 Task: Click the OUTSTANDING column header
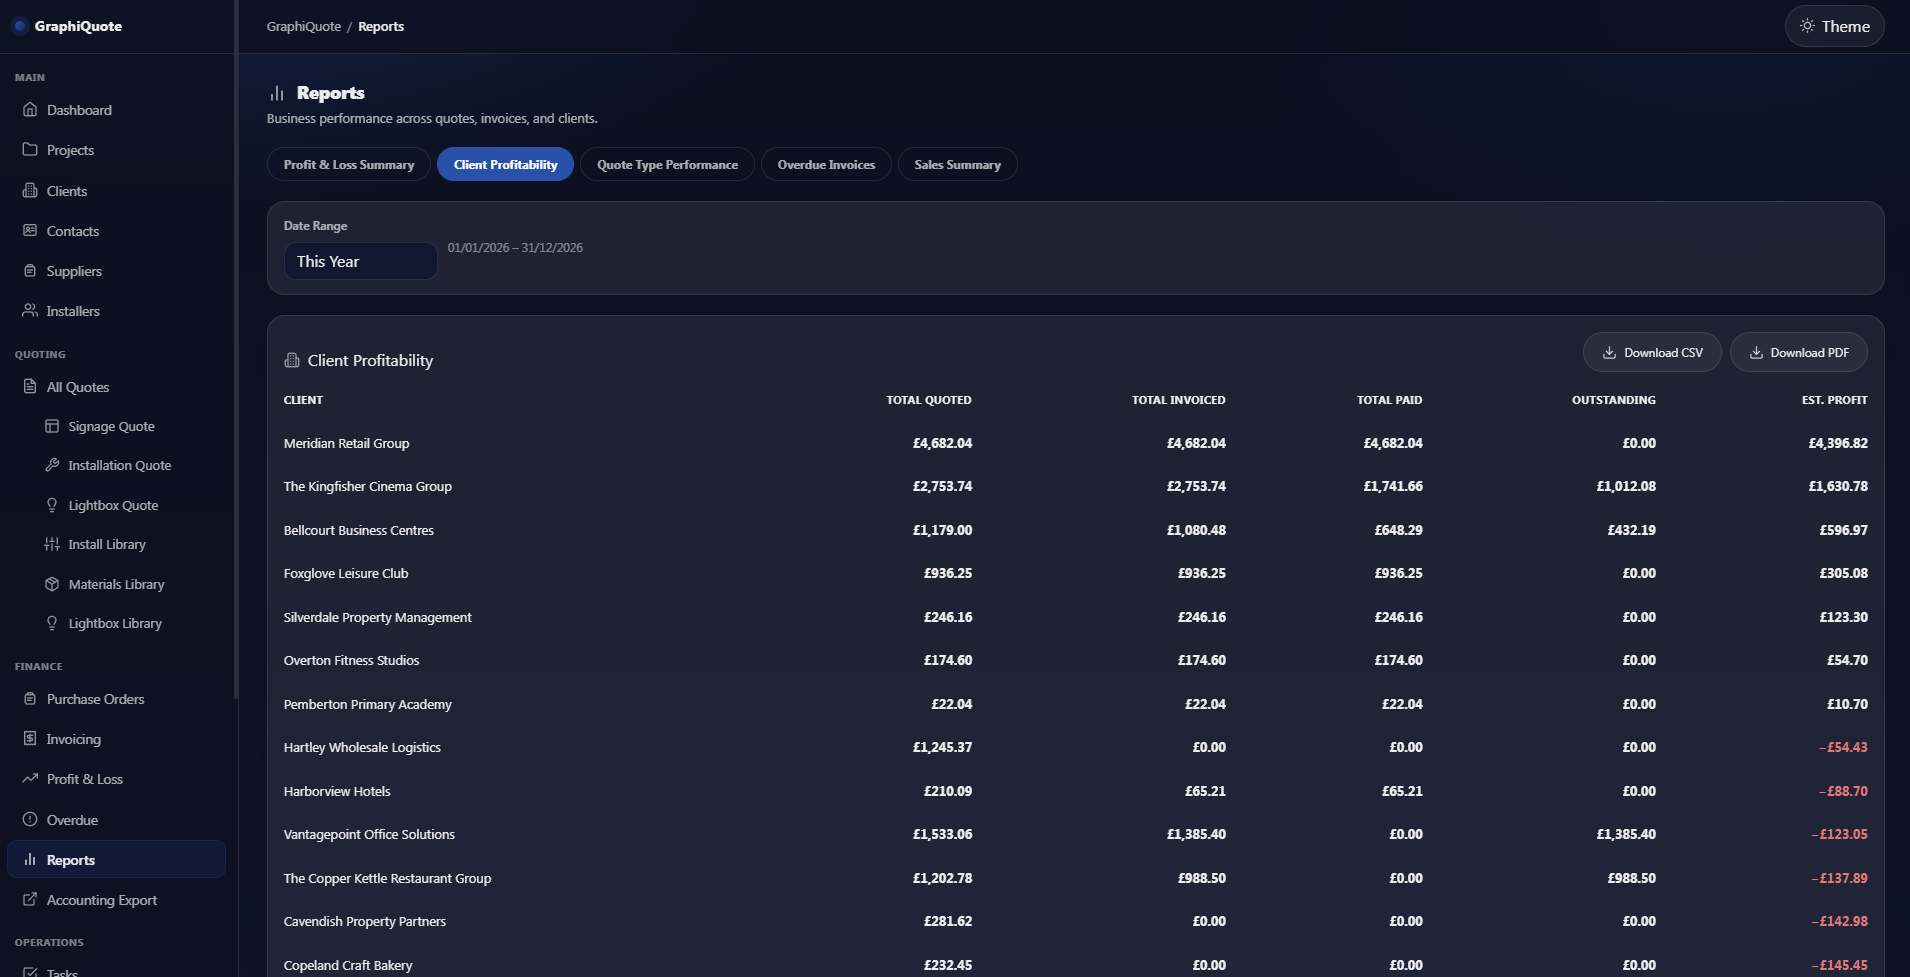click(x=1613, y=400)
